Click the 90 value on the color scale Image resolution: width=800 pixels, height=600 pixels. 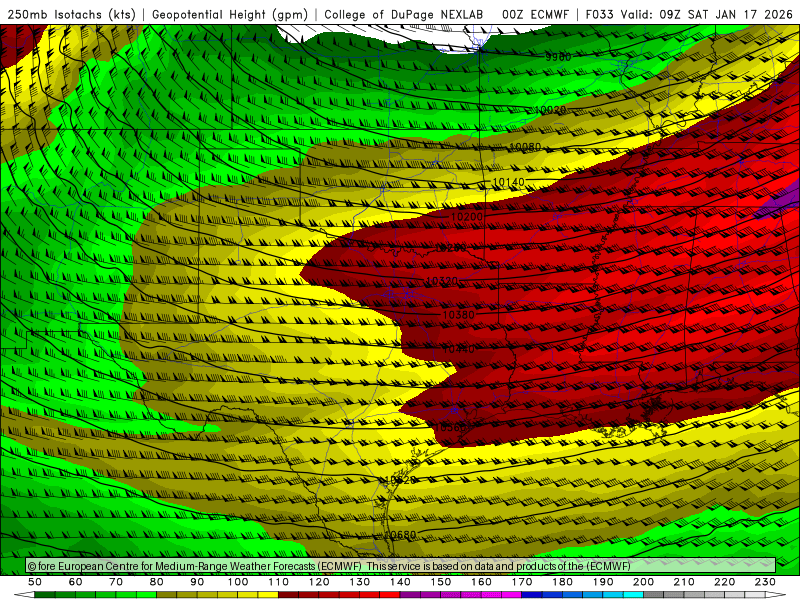click(x=197, y=582)
